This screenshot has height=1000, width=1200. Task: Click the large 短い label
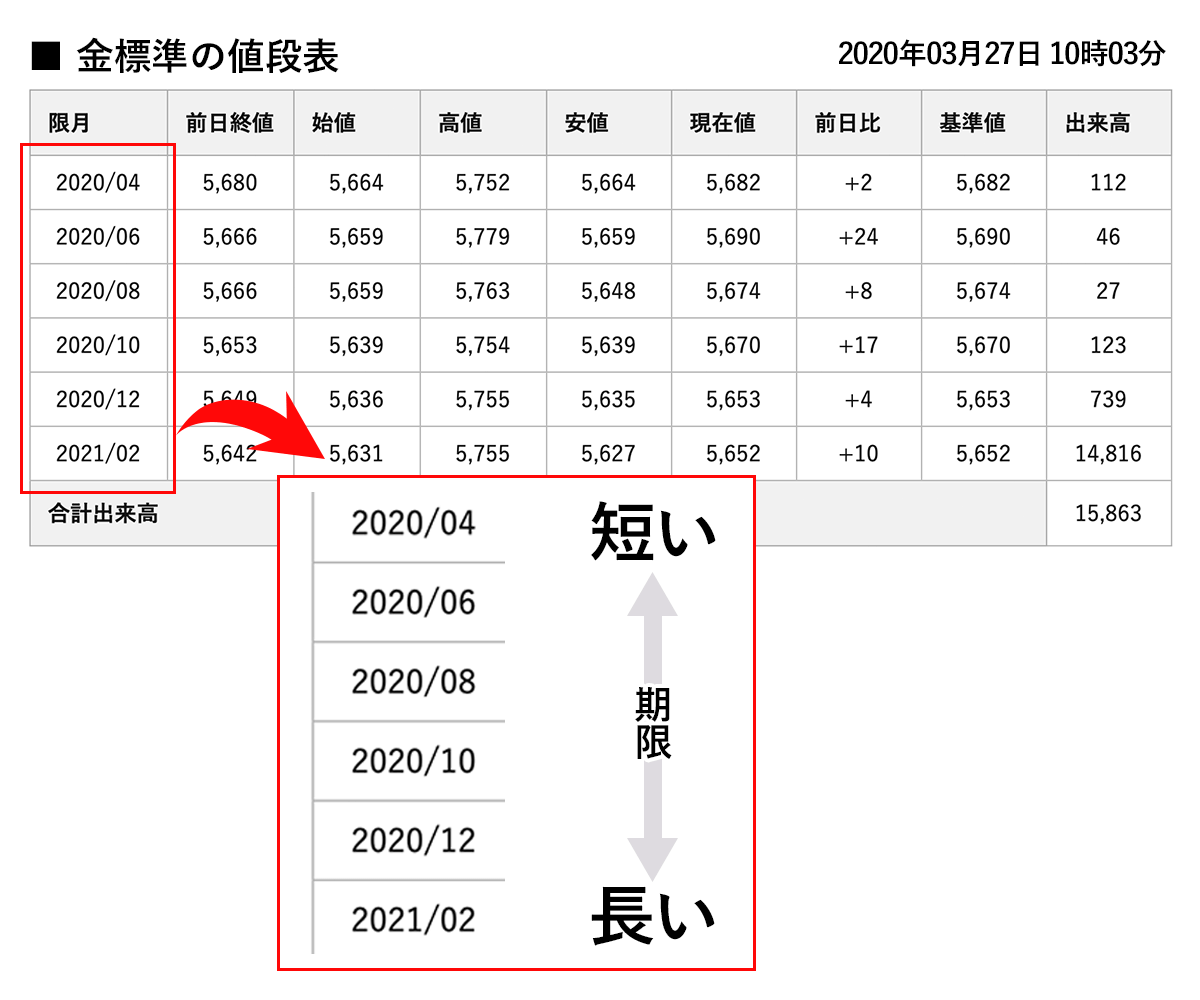652,530
